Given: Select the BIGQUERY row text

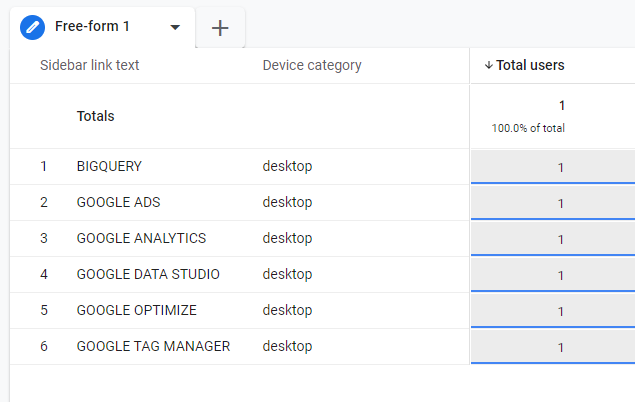Looking at the screenshot, I should click(x=109, y=166).
